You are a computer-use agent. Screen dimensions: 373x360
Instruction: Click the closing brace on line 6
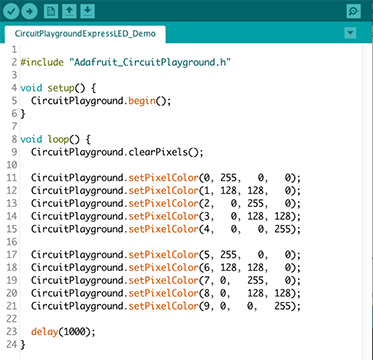[23, 114]
